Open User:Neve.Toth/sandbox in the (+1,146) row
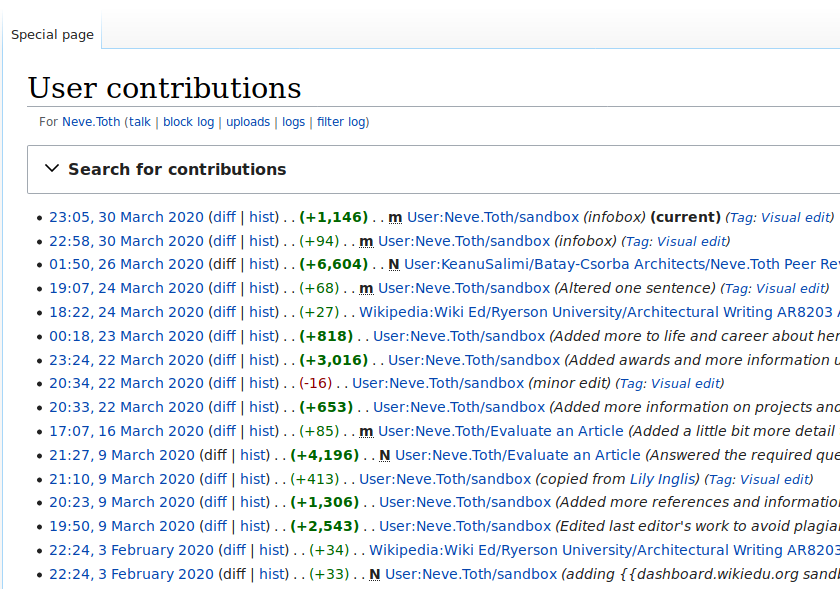The image size is (840, 589). pos(493,217)
